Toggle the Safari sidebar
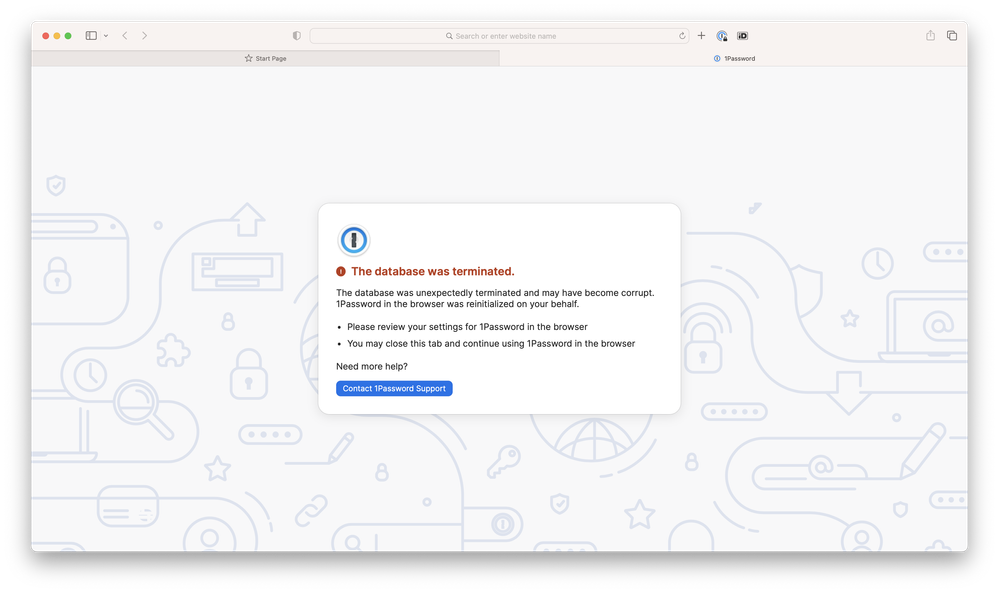This screenshot has height=593, width=999. (x=91, y=36)
